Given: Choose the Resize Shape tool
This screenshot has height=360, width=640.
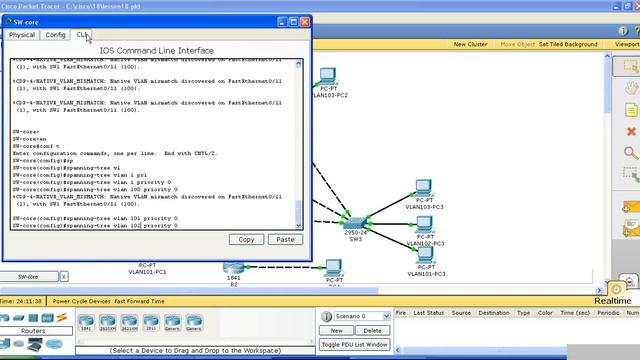Looking at the screenshot, I should click(x=631, y=174).
